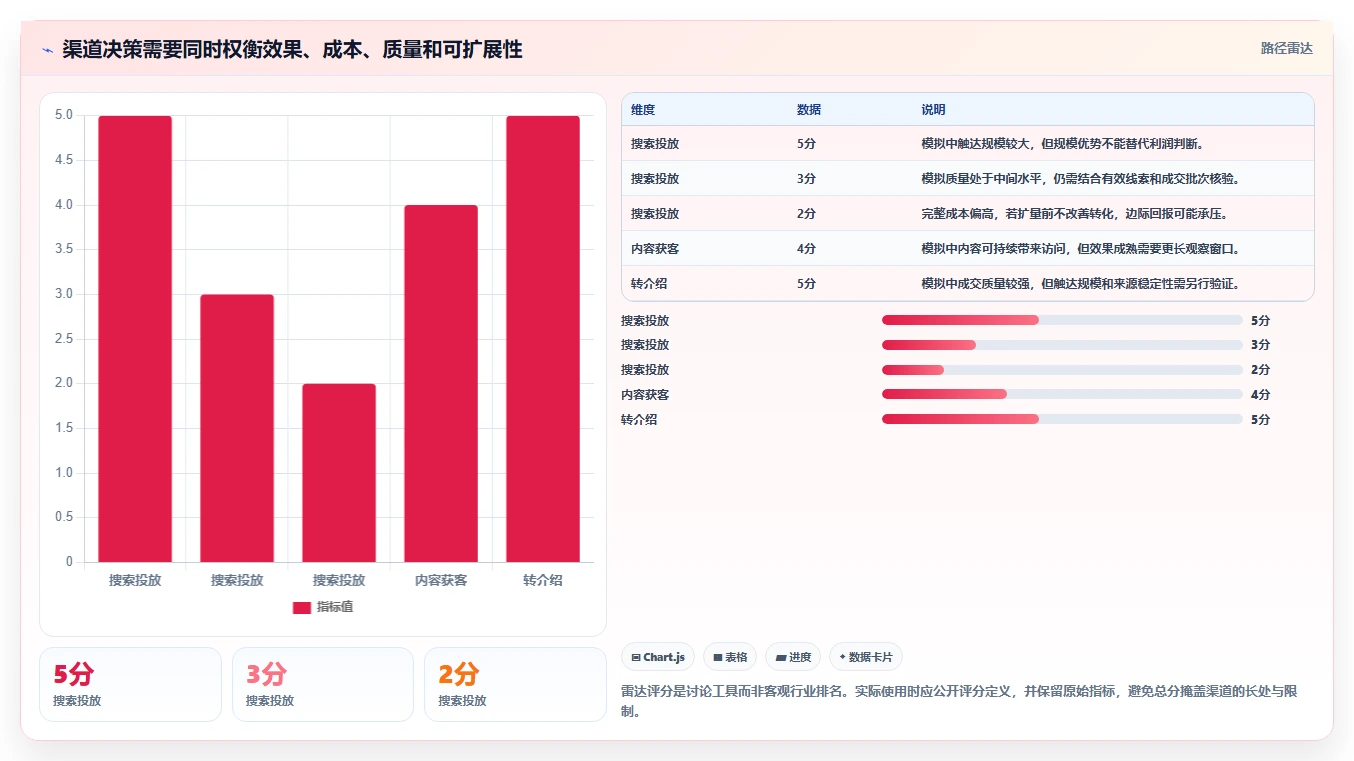This screenshot has height=761, width=1354.
Task: Click the 数据 table column header
Action: coord(809,110)
